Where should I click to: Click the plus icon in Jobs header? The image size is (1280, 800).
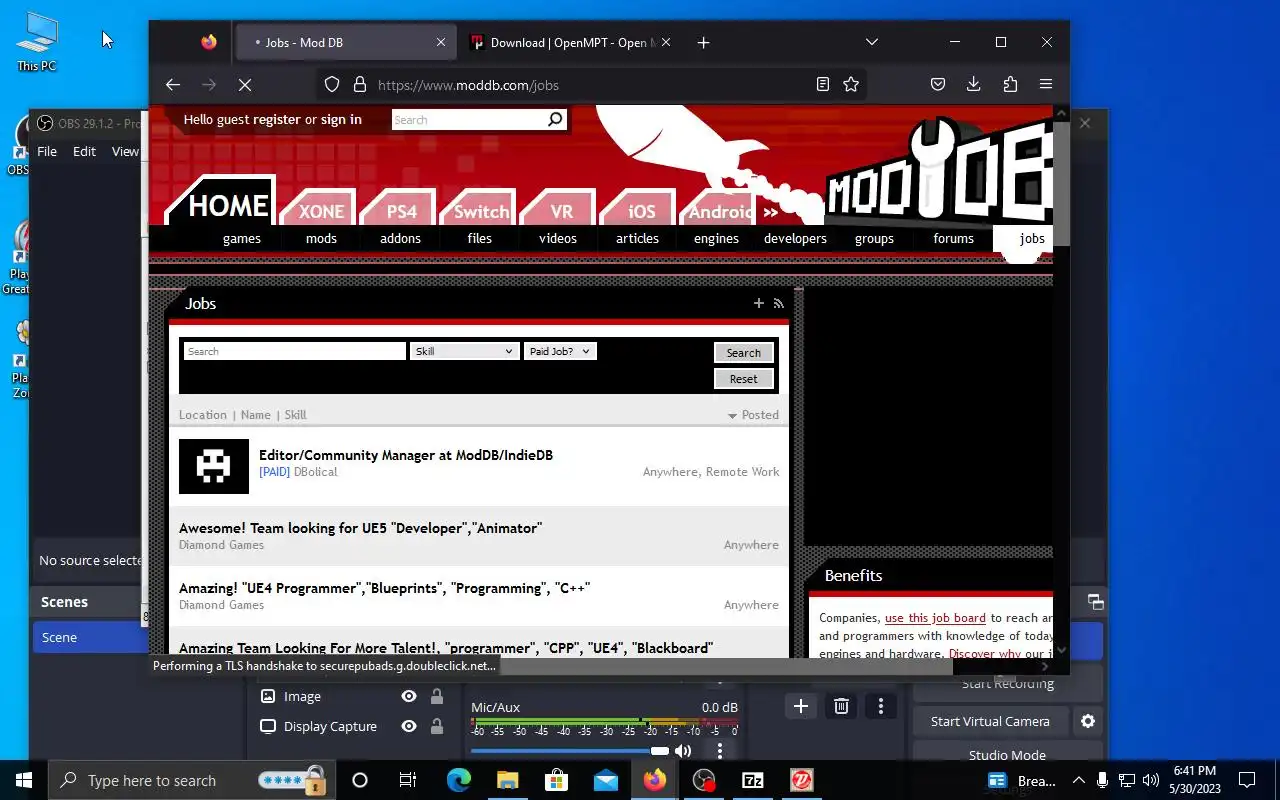758,303
